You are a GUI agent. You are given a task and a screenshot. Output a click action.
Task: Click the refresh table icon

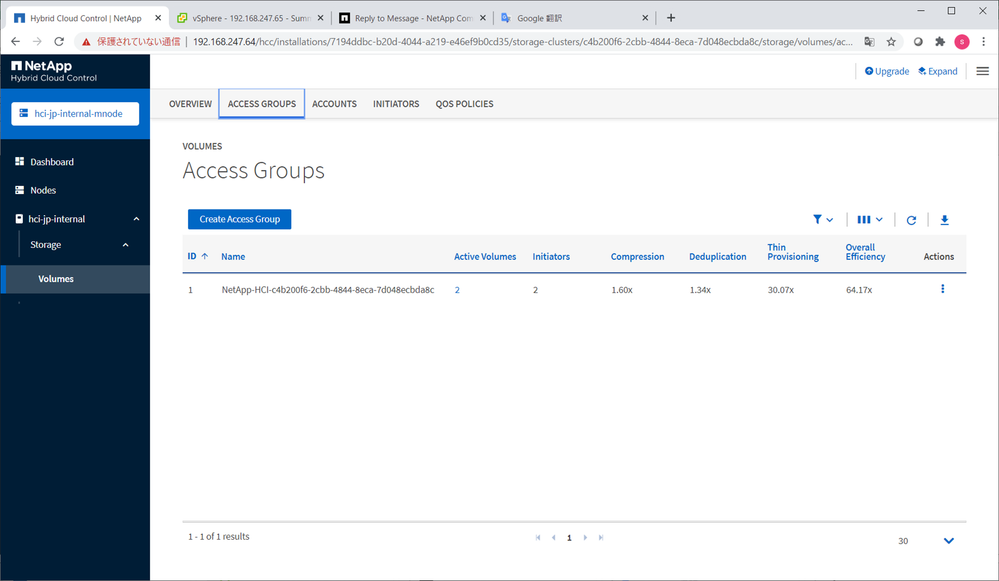911,220
